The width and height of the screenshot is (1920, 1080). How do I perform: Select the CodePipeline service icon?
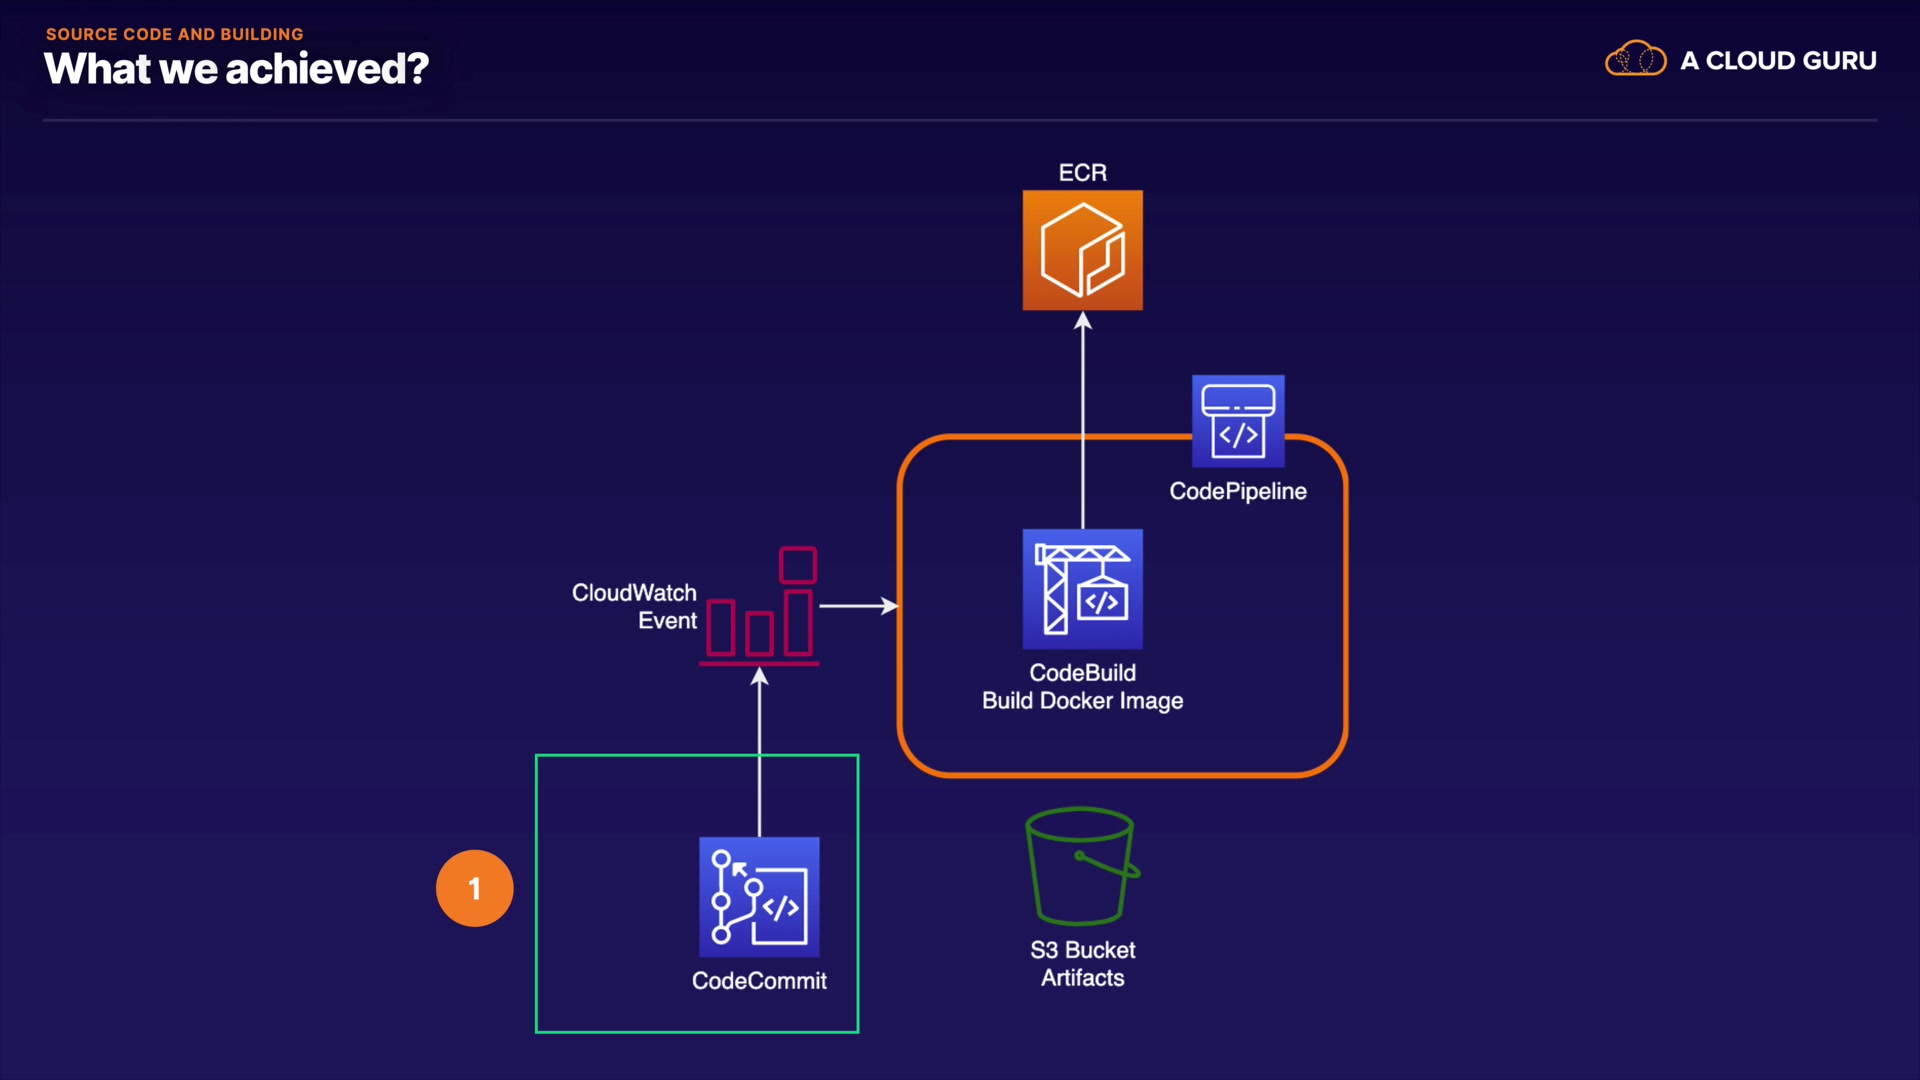[1237, 421]
